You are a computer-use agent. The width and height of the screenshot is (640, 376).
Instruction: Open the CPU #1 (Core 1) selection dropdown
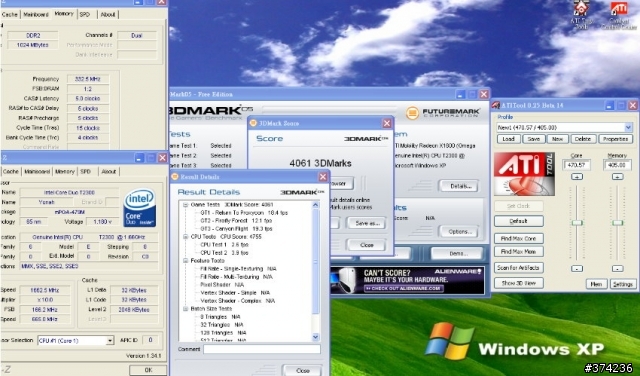click(110, 340)
